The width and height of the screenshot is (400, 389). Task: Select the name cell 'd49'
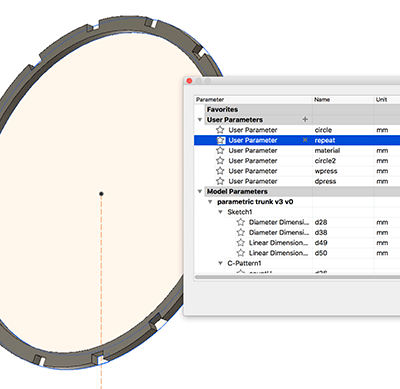(321, 243)
